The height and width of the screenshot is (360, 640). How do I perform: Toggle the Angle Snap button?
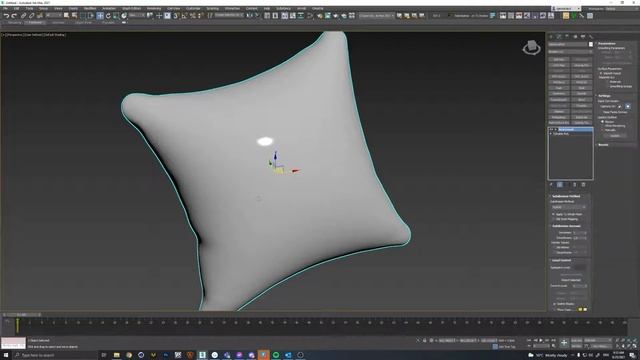click(184, 16)
